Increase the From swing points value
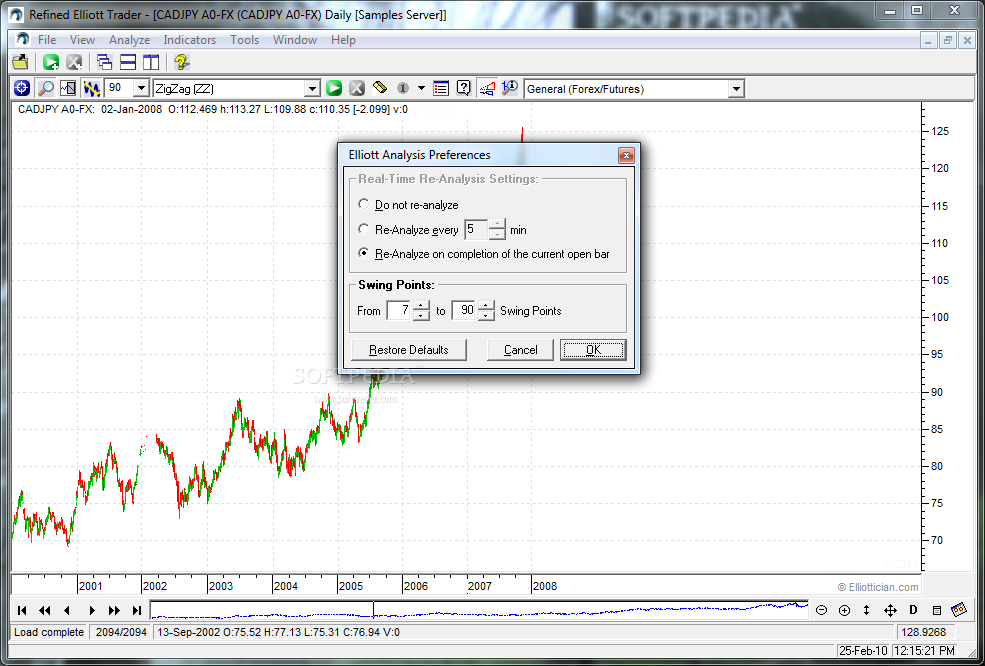 tap(421, 306)
